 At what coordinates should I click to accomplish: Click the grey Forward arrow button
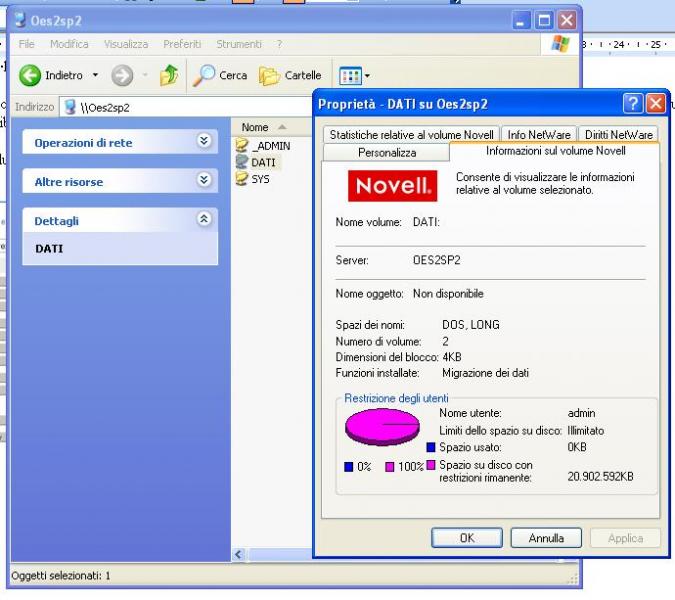122,76
